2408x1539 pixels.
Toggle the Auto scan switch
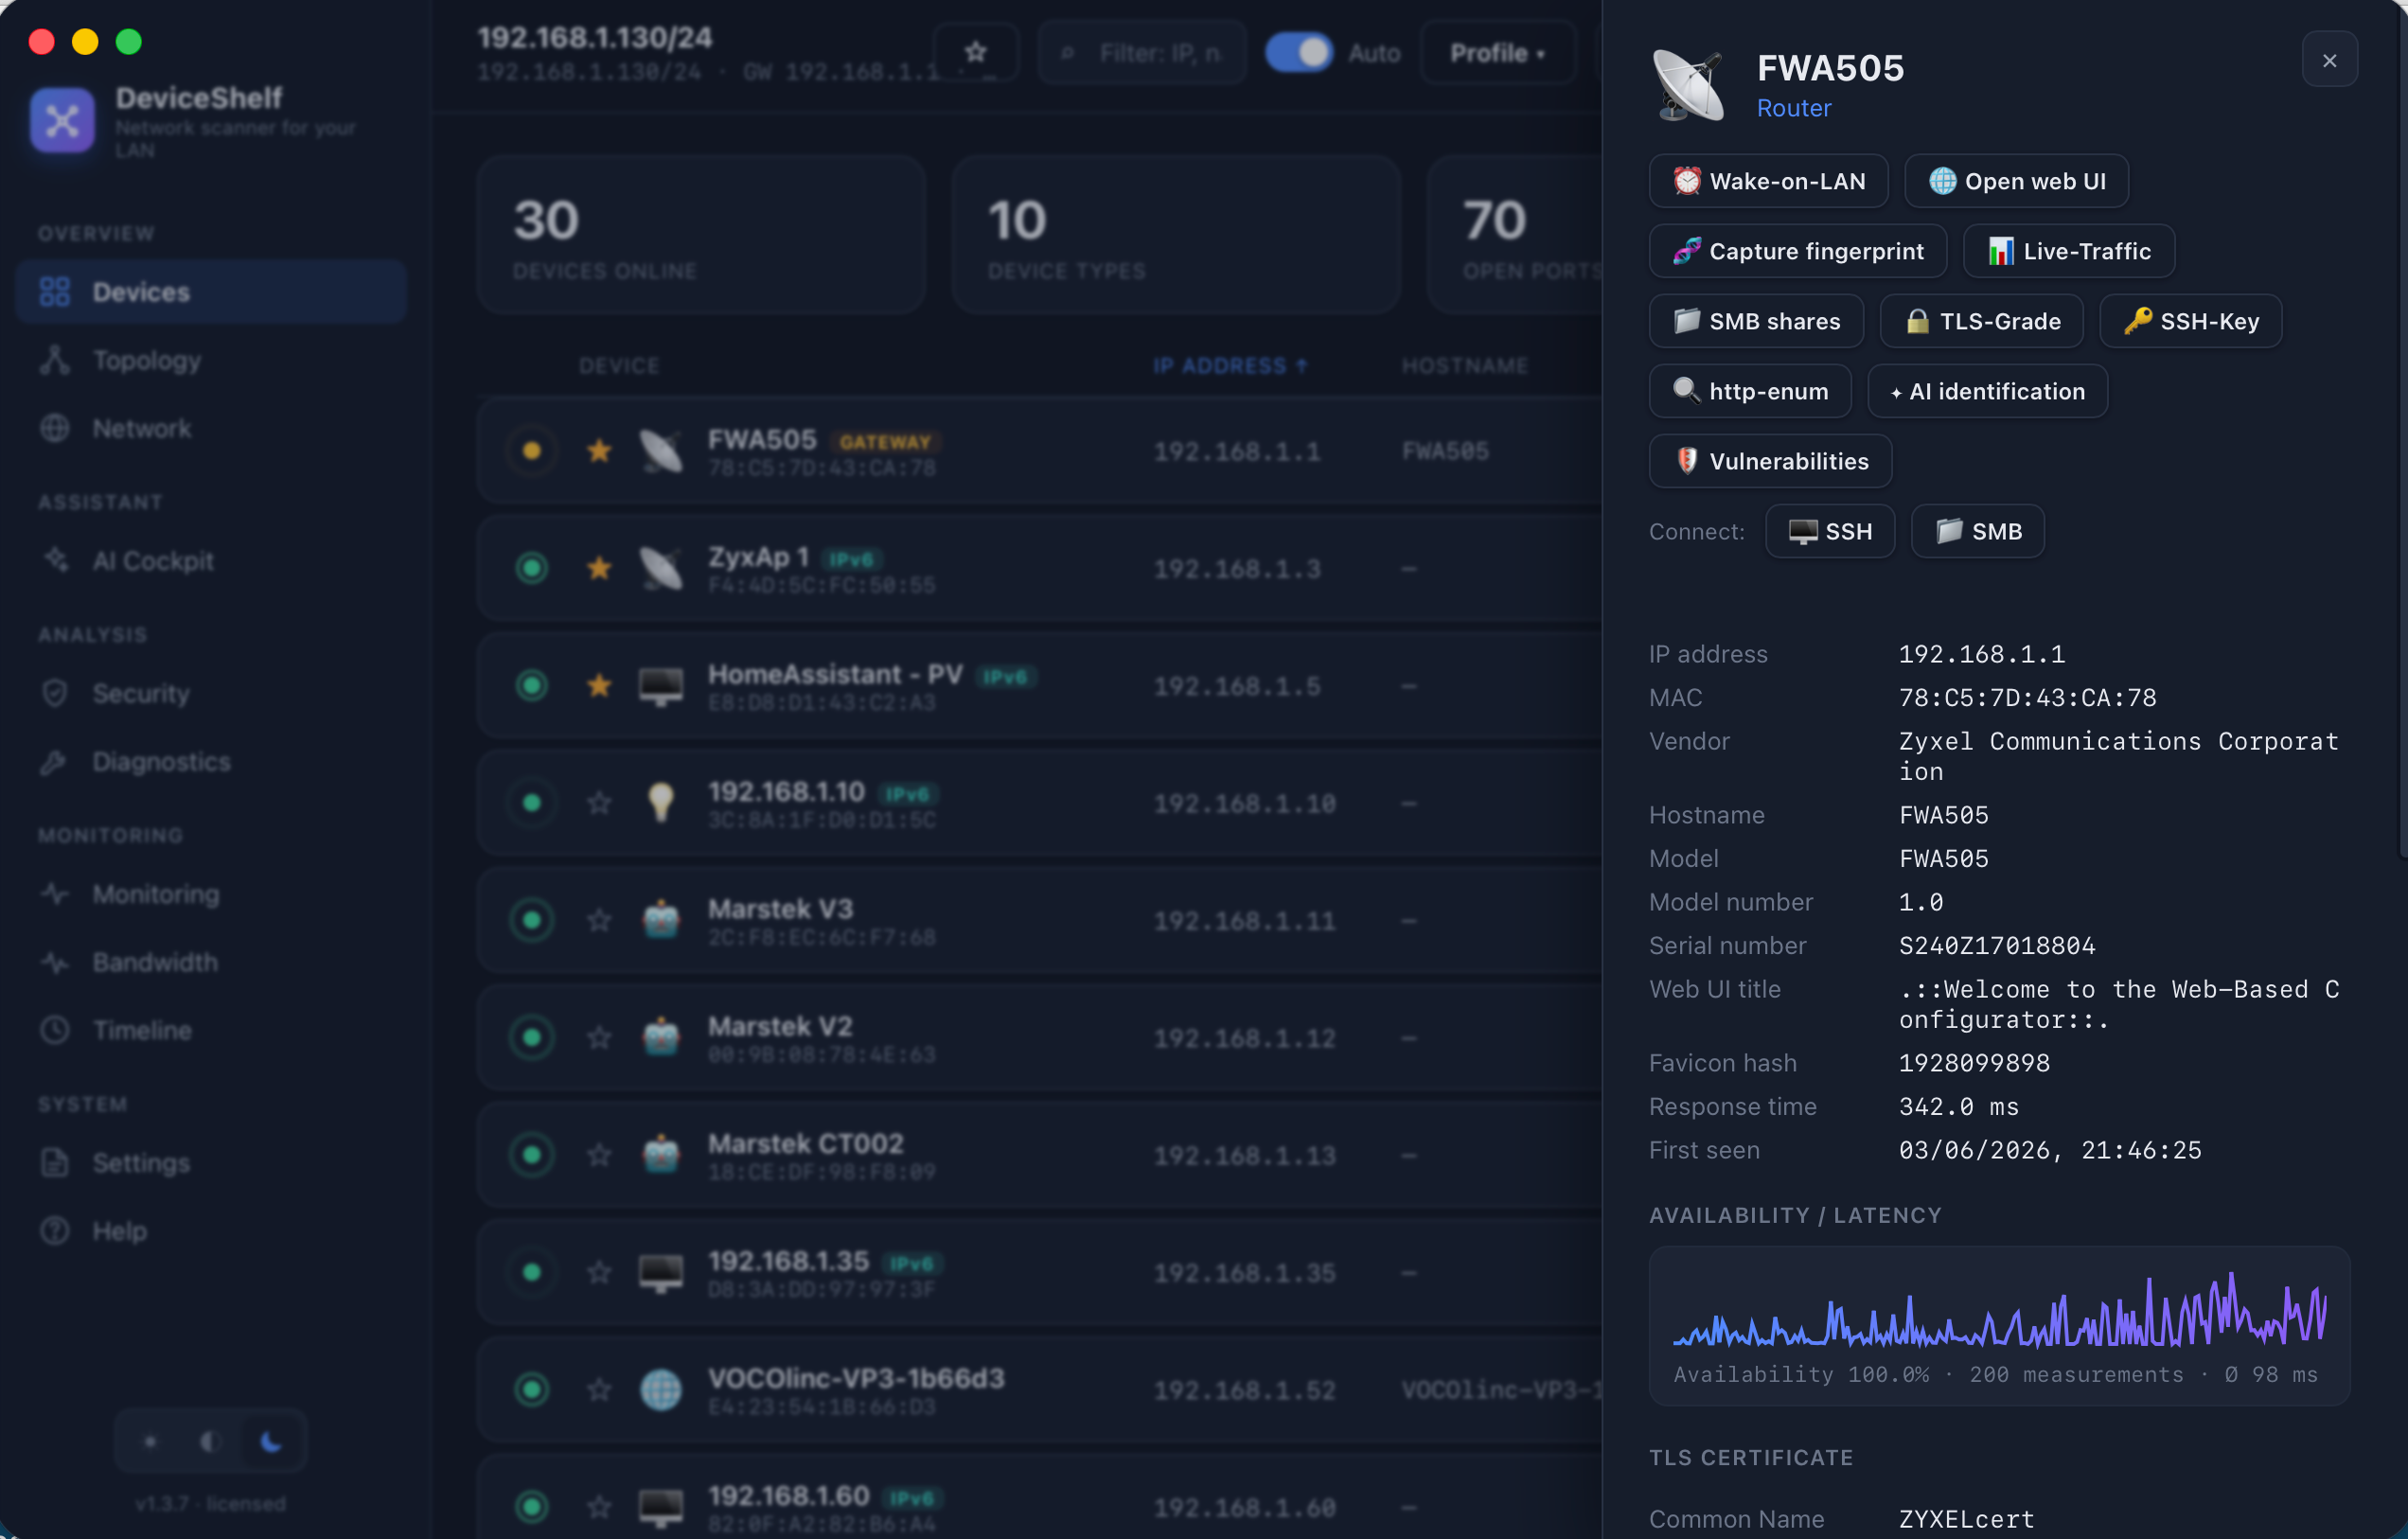[1298, 52]
